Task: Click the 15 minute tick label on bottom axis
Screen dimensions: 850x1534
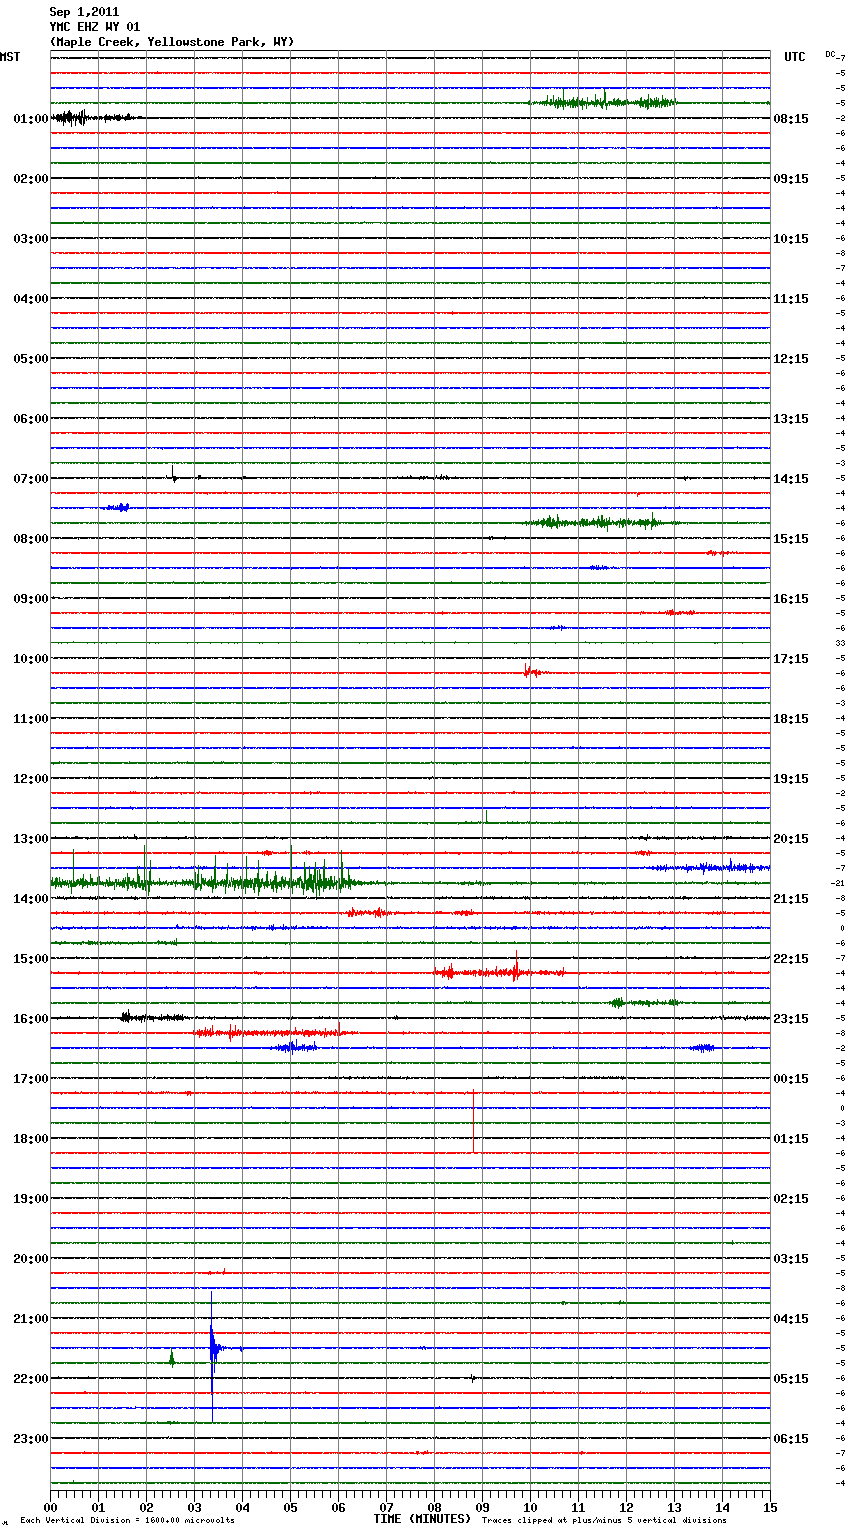Action: 769,1507
